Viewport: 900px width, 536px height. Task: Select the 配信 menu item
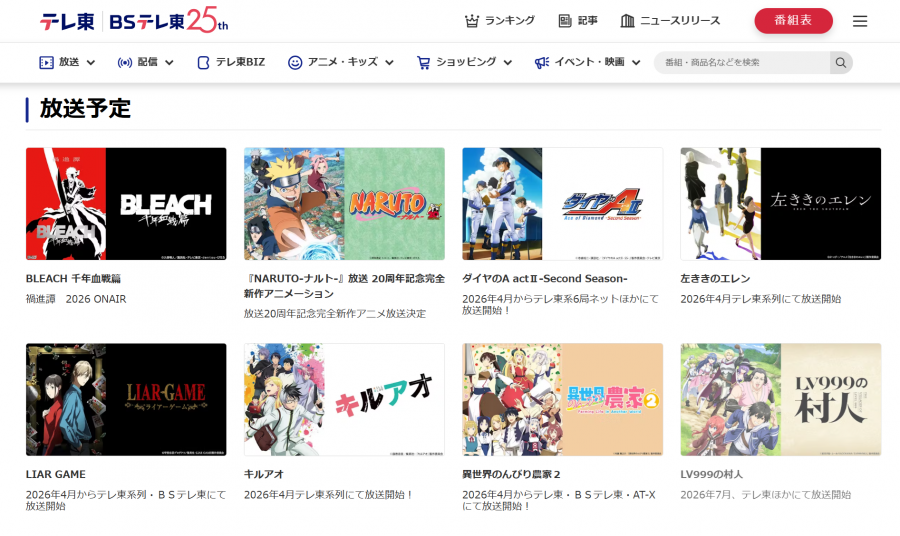(x=148, y=62)
